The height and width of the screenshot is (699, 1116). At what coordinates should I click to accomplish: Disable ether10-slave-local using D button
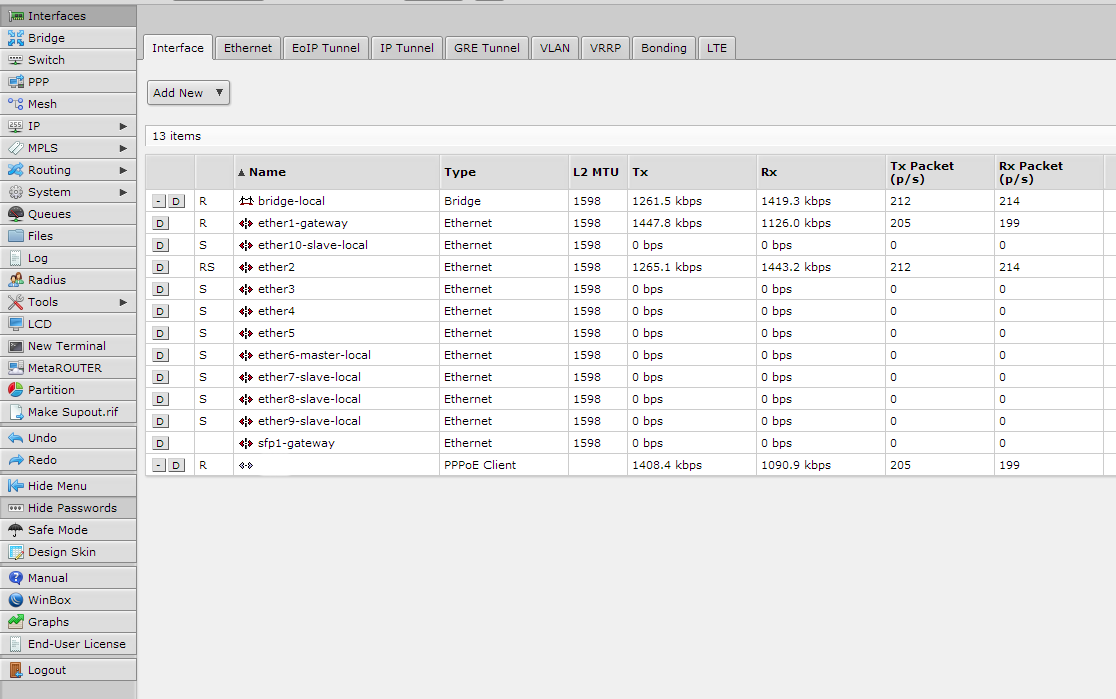point(161,246)
